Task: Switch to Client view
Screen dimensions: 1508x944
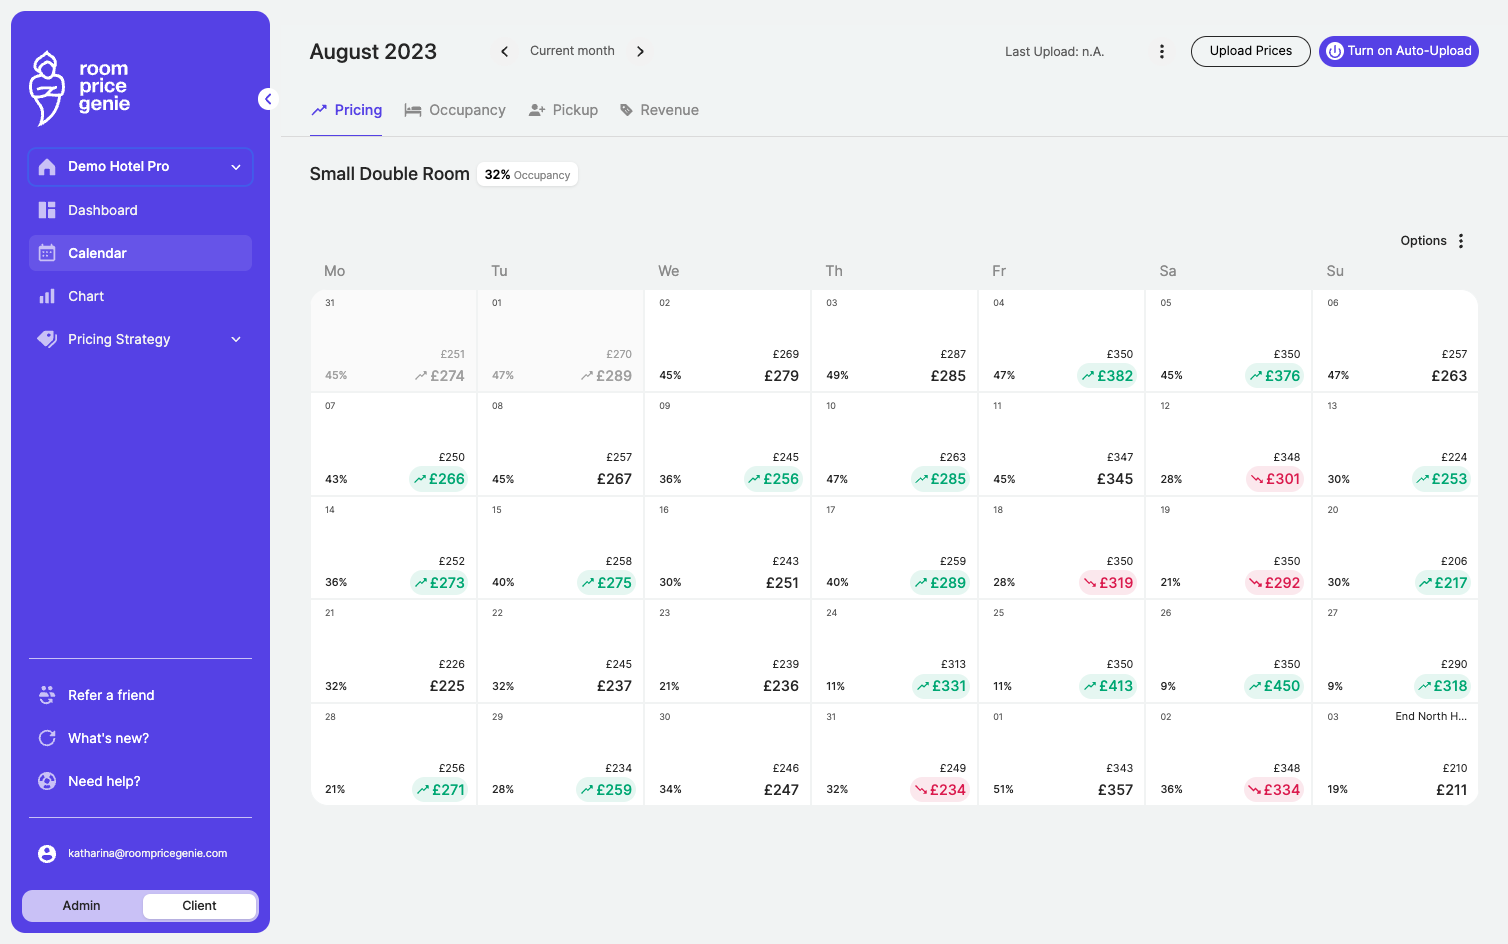Action: (x=199, y=906)
